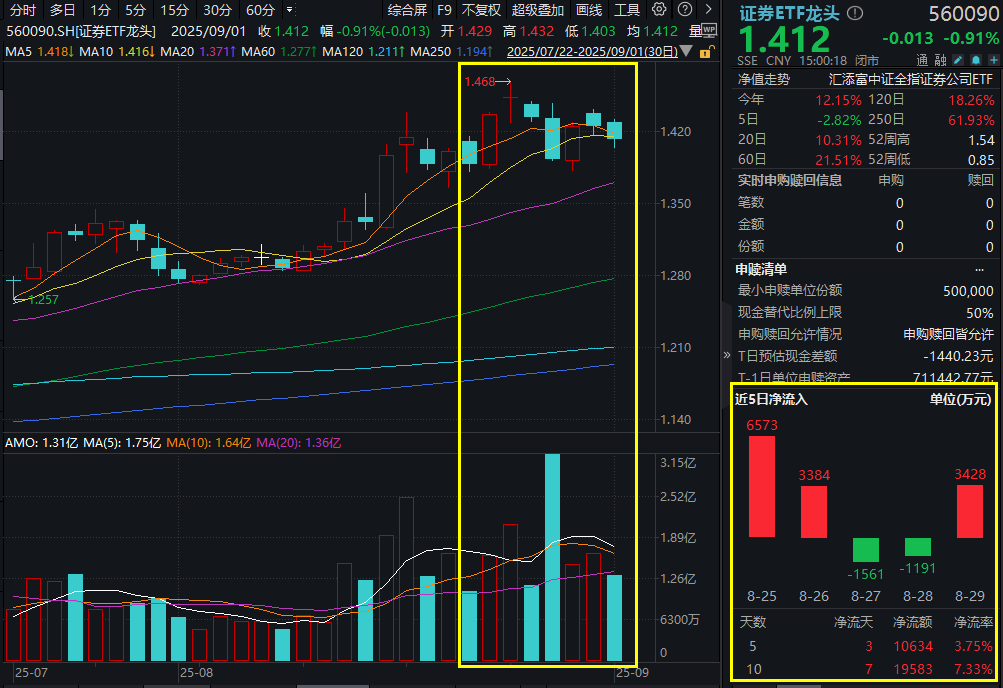The width and height of the screenshot is (1003, 688).
Task: Select the 15分 period tab
Action: coord(174,10)
